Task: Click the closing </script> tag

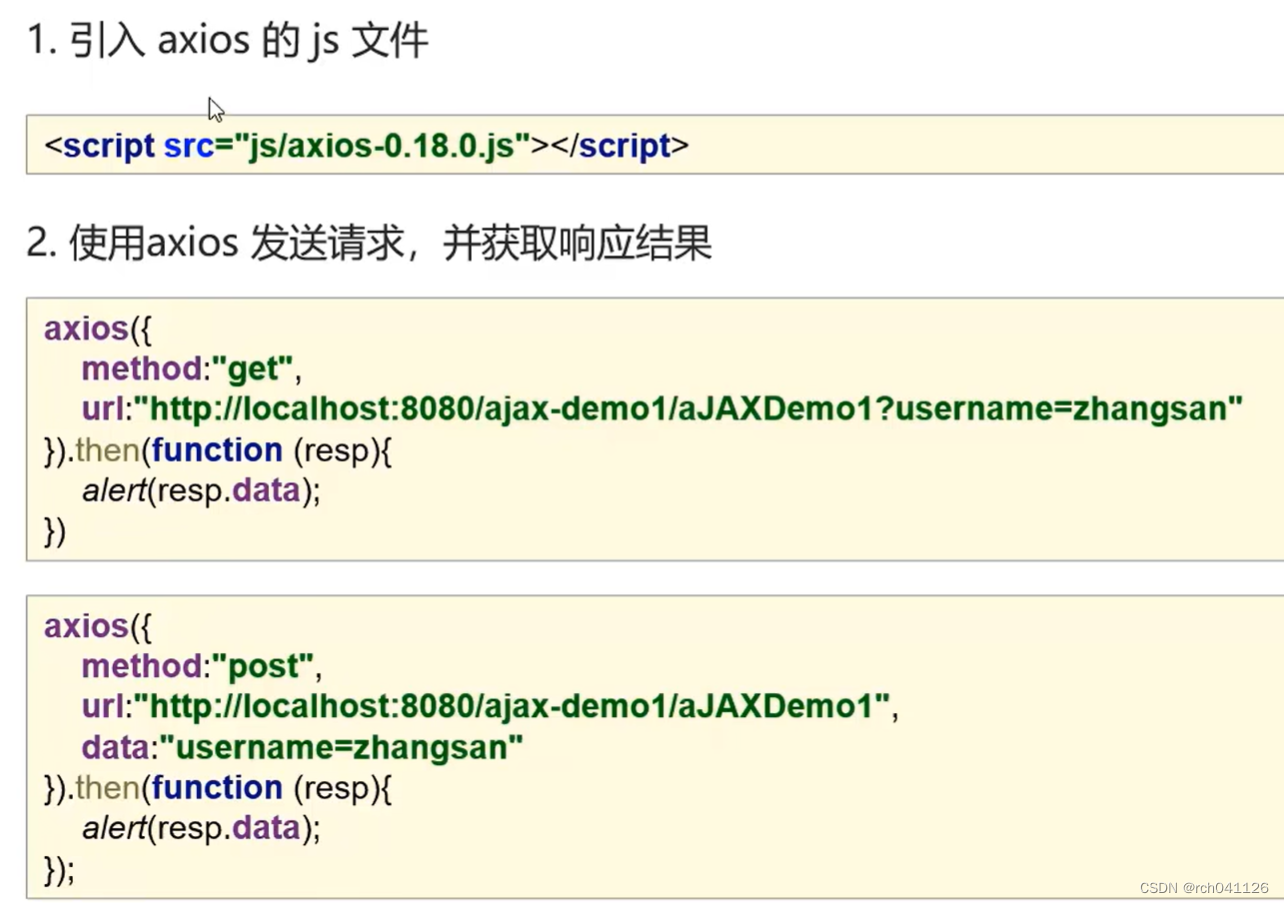Action: pos(620,146)
